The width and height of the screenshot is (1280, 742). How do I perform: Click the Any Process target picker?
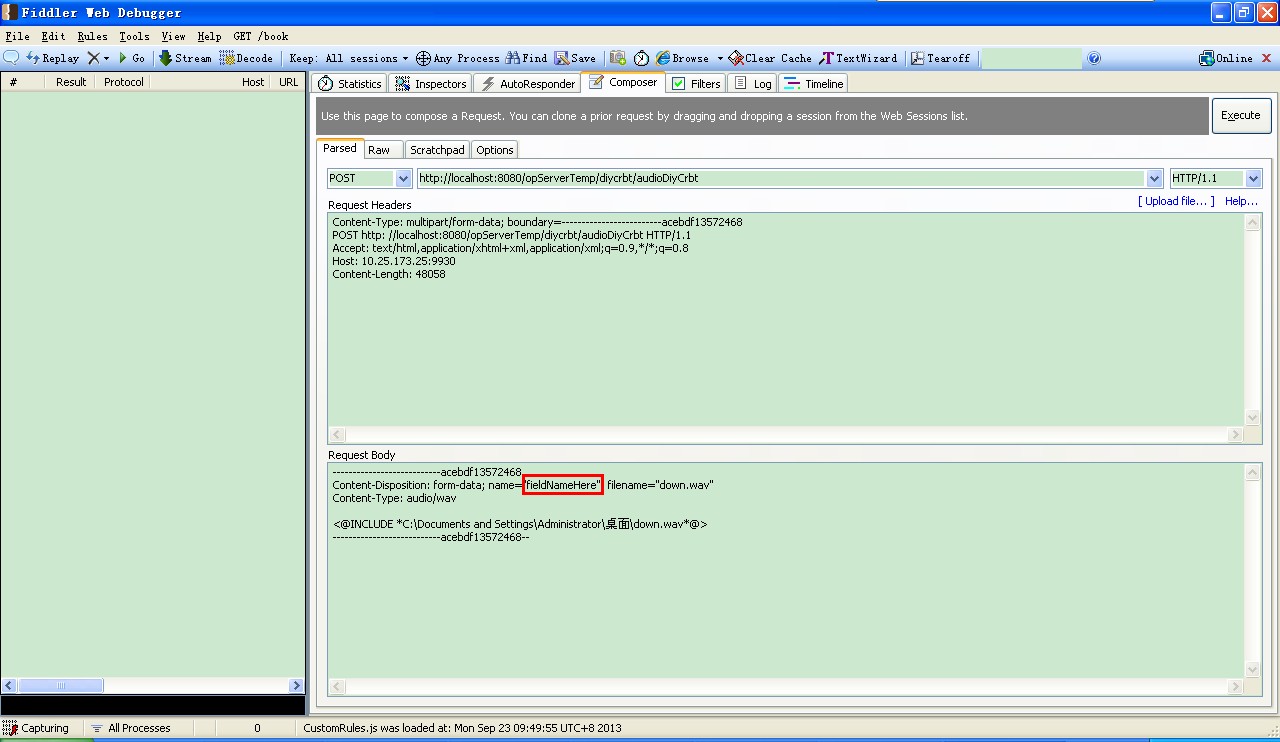[458, 58]
